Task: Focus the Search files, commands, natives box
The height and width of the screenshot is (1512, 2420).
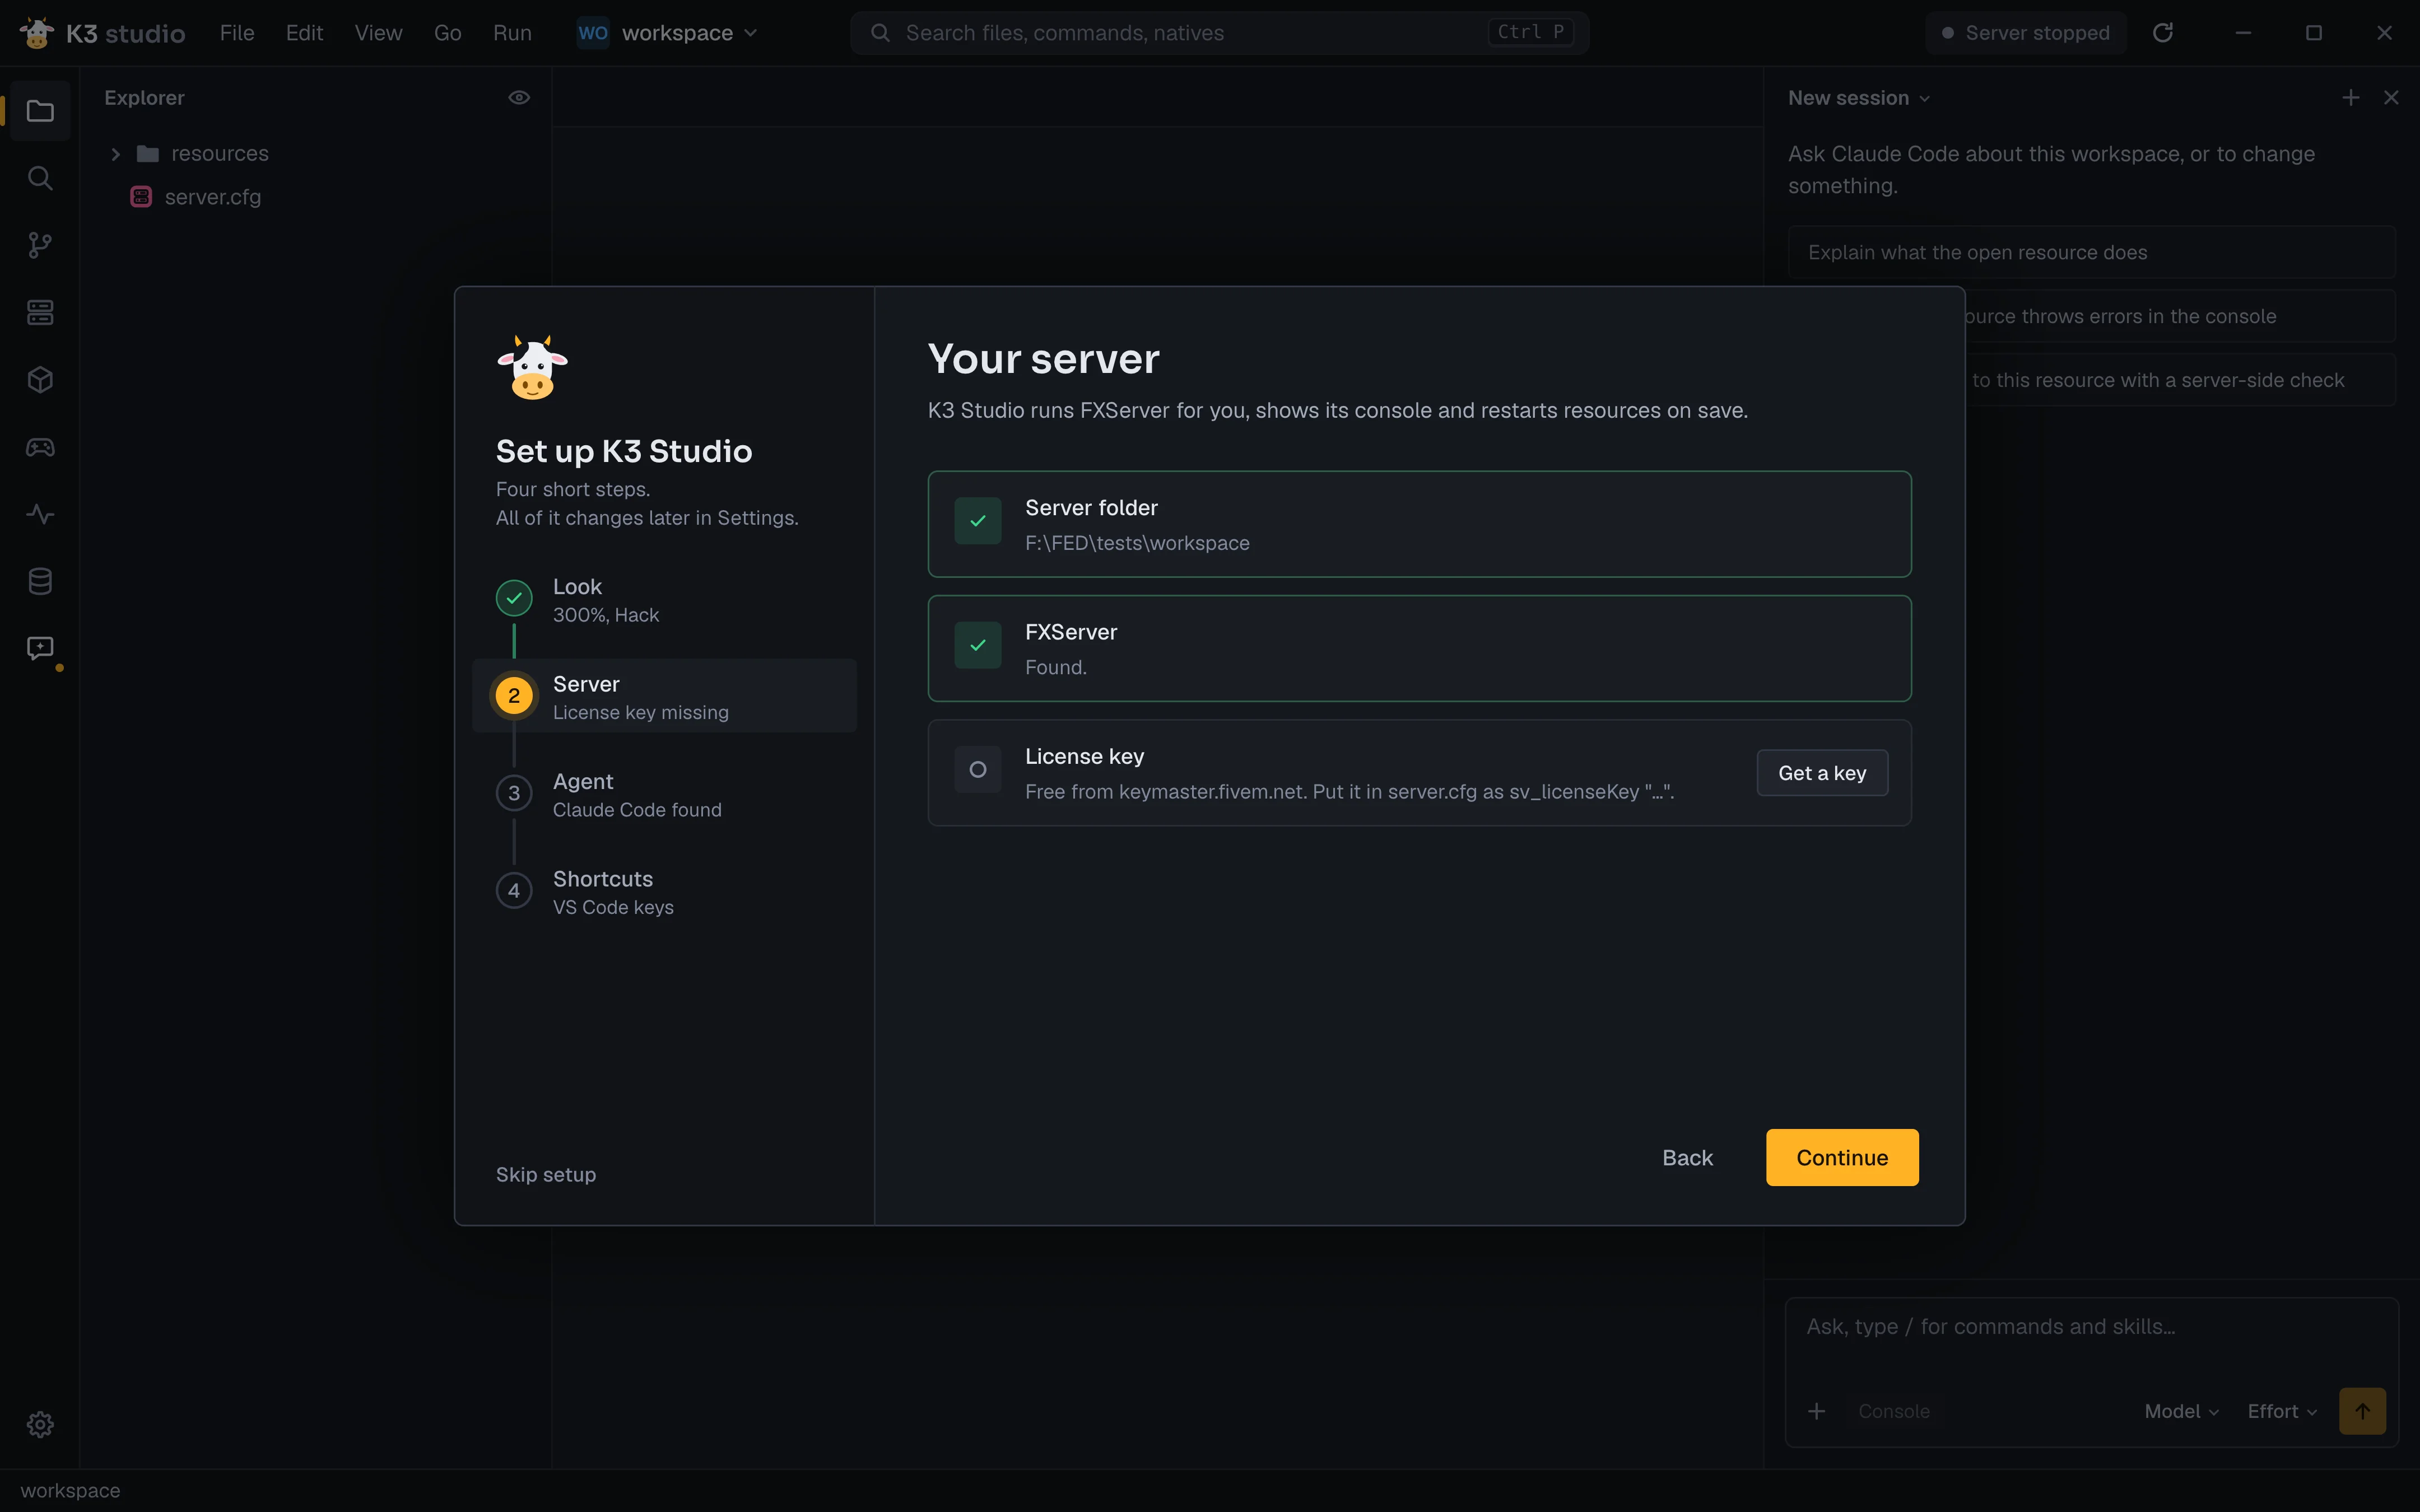Action: click(x=1219, y=33)
